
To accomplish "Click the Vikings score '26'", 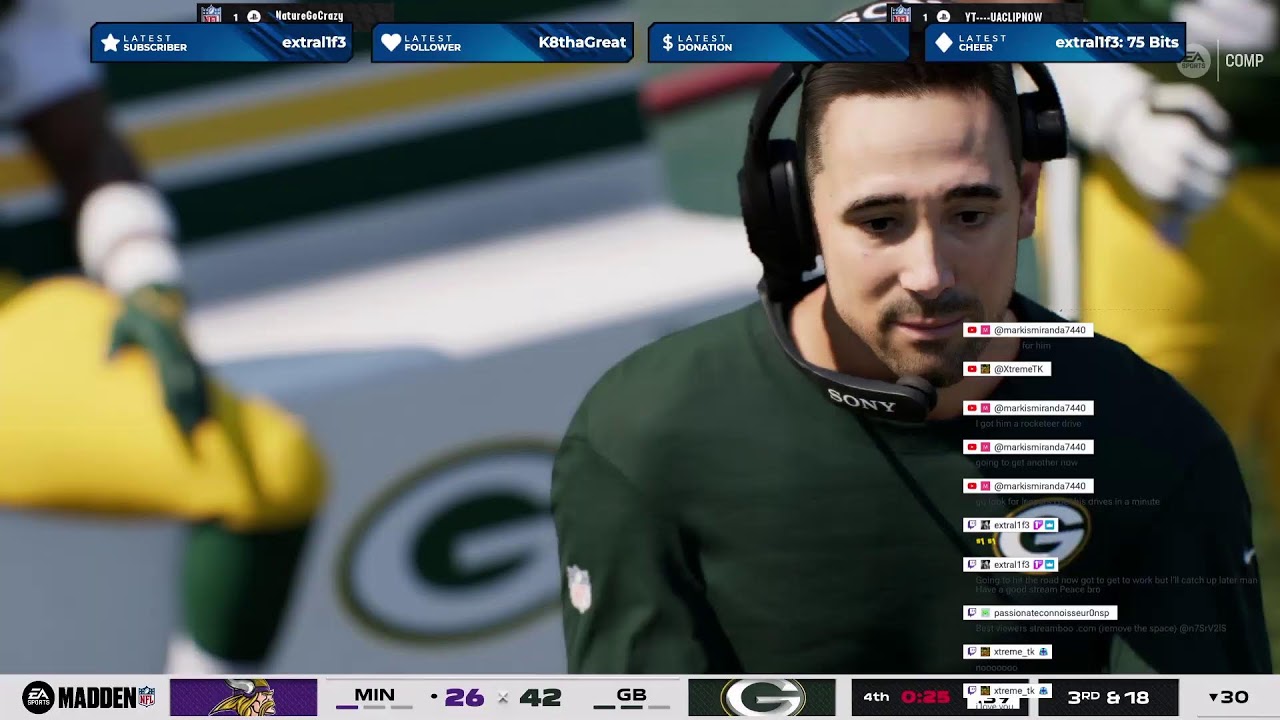I will (x=464, y=697).
